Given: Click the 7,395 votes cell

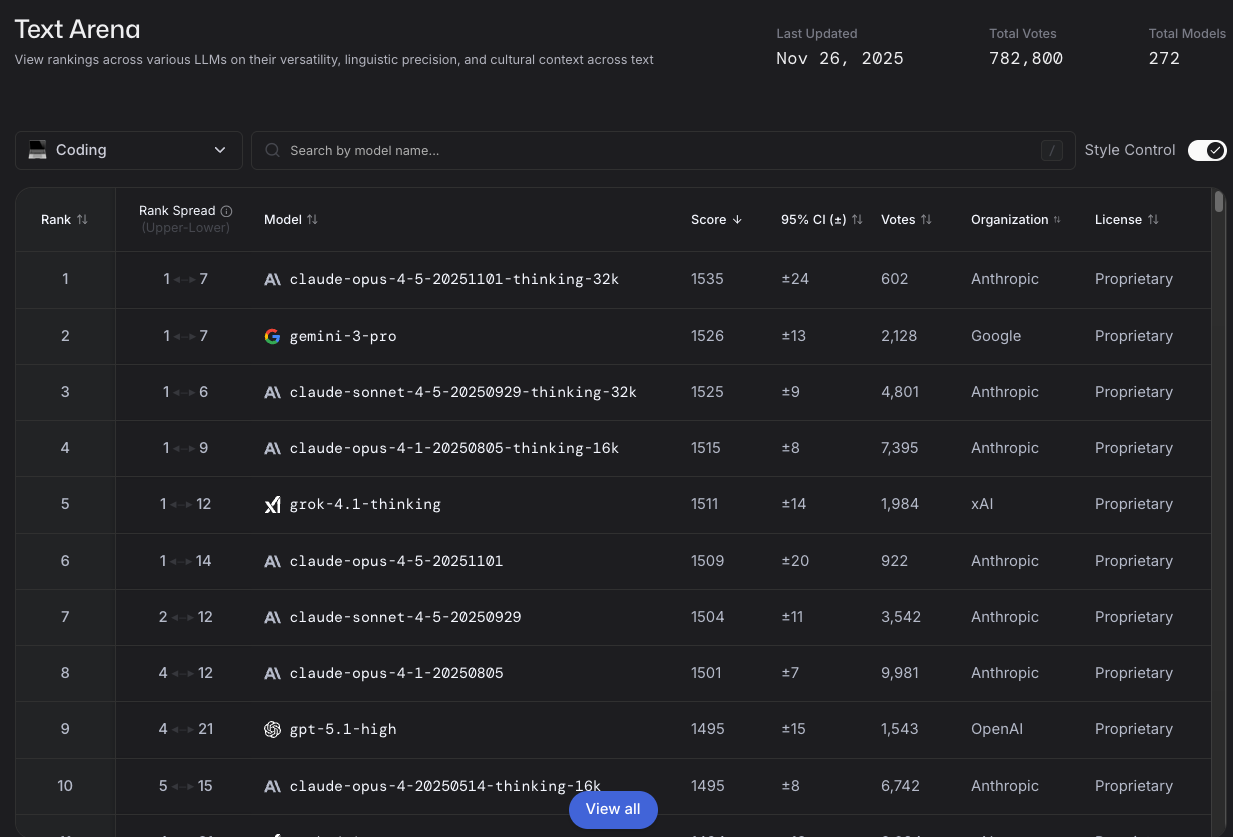Looking at the screenshot, I should click(x=900, y=448).
